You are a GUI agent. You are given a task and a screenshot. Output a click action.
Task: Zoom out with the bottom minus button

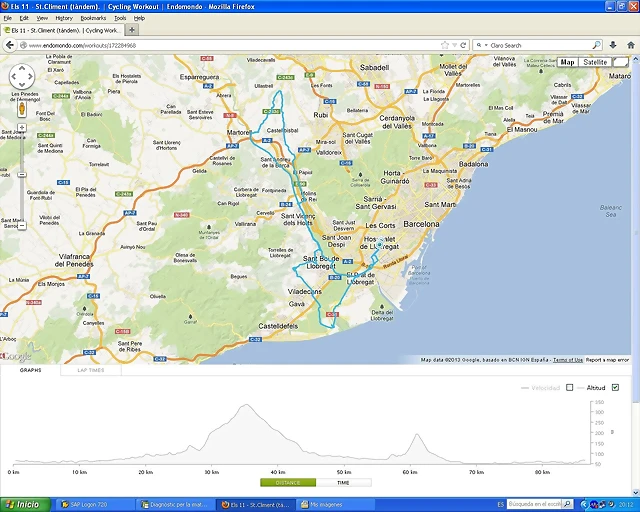pos(22,225)
